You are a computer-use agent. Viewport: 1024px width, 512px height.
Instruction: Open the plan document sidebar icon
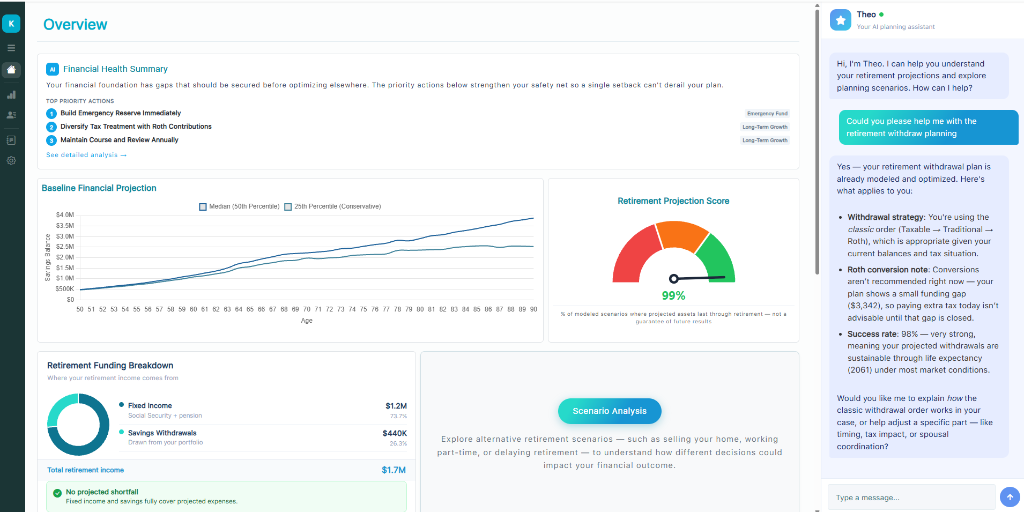tap(11, 140)
